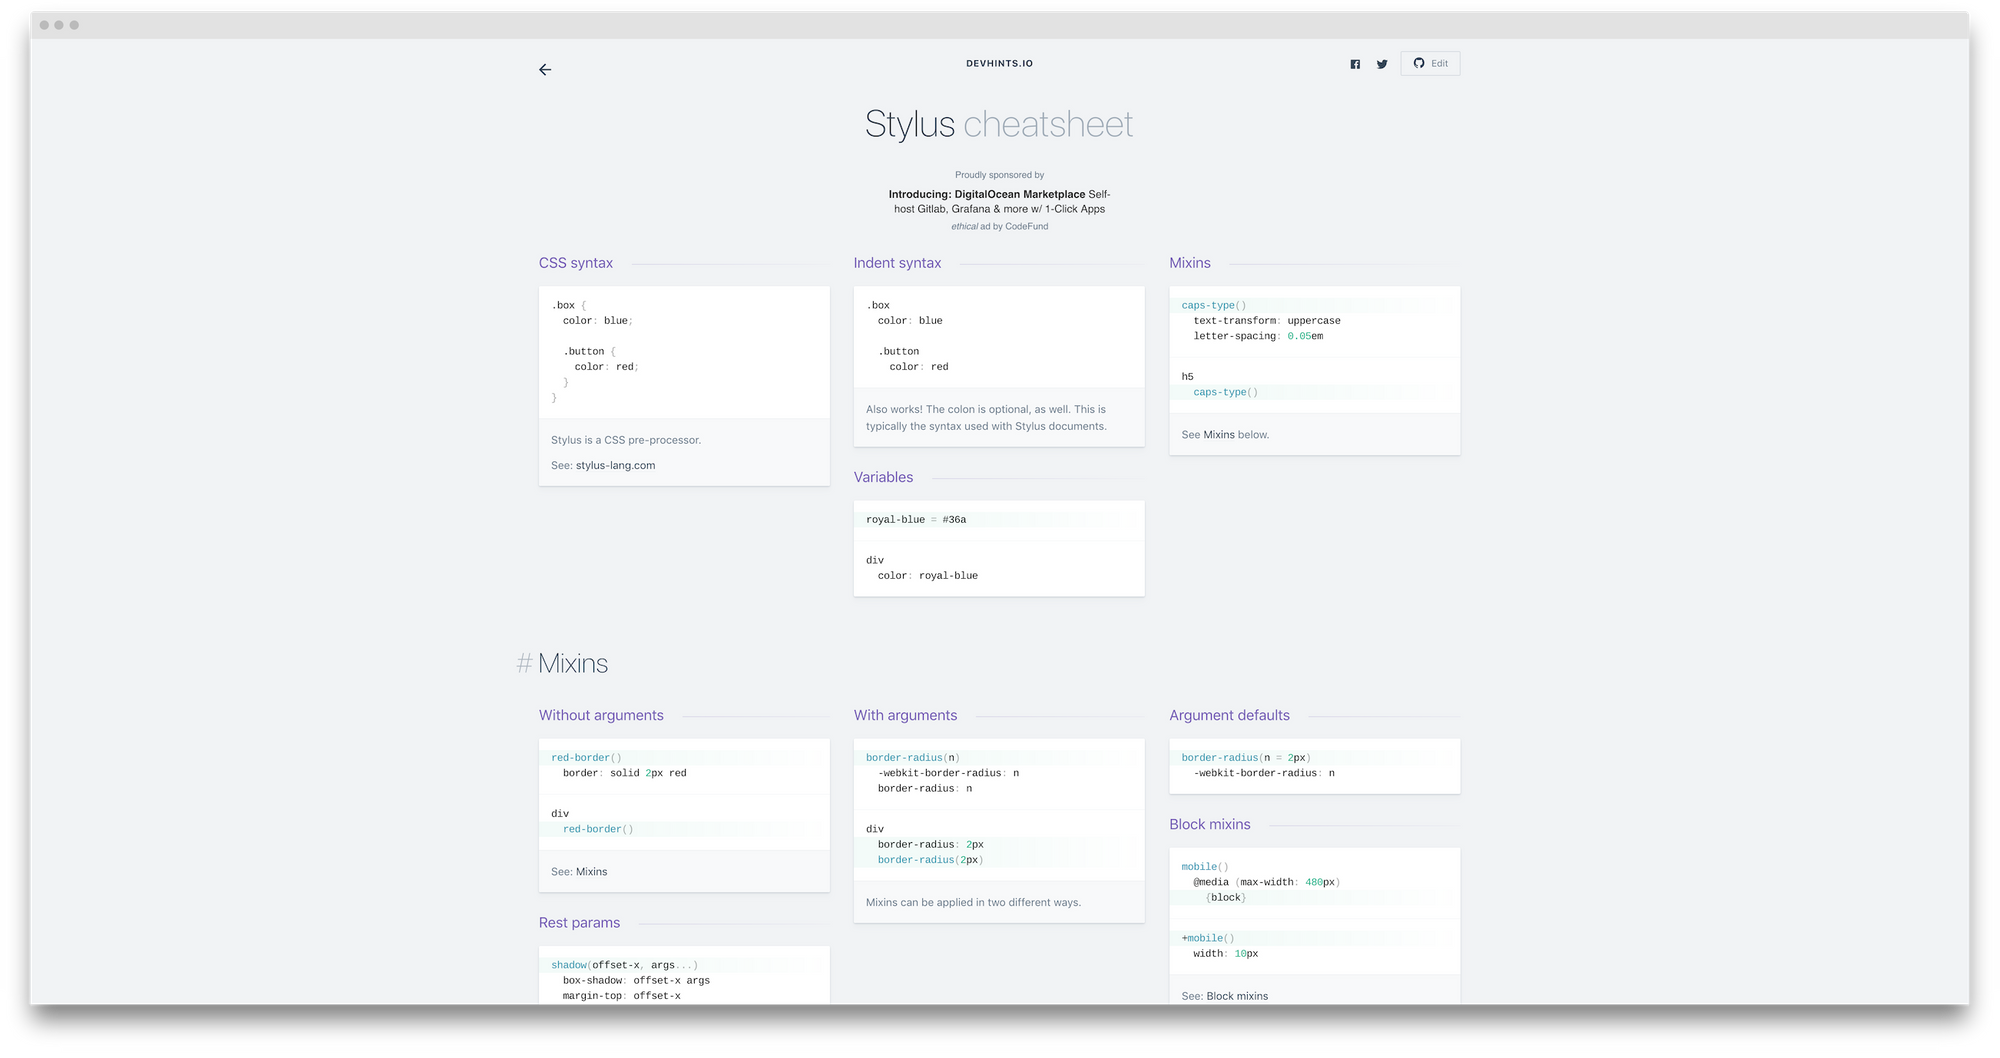Viewport: 2000px width, 1058px height.
Task: Share the cheatsheet via the Twitter icon
Action: [x=1382, y=63]
